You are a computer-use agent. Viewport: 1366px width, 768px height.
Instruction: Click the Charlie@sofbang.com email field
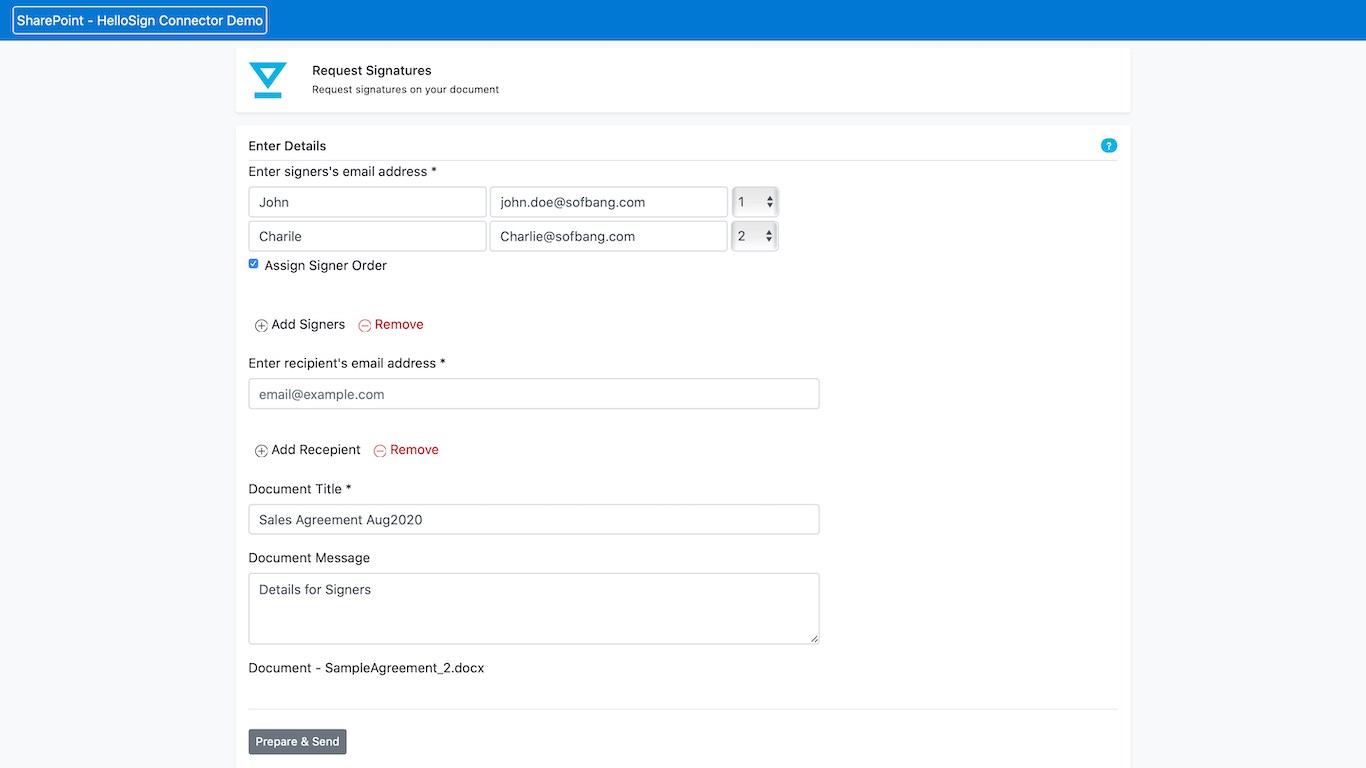(x=608, y=236)
